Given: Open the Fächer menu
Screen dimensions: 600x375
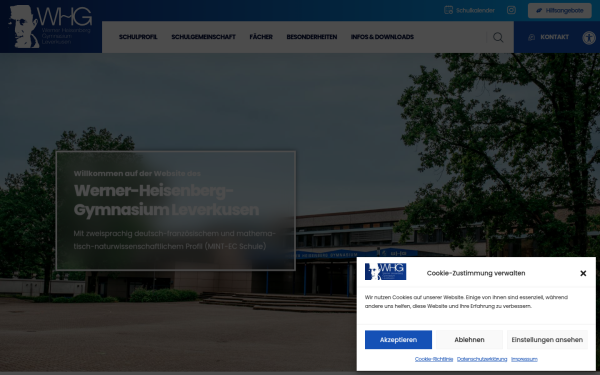Looking at the screenshot, I should pyautogui.click(x=261, y=37).
